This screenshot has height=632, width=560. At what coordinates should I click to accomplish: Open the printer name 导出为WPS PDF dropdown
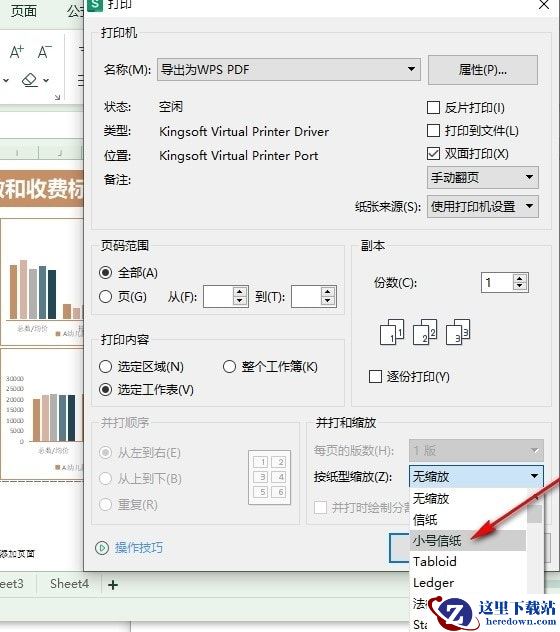pyautogui.click(x=289, y=69)
